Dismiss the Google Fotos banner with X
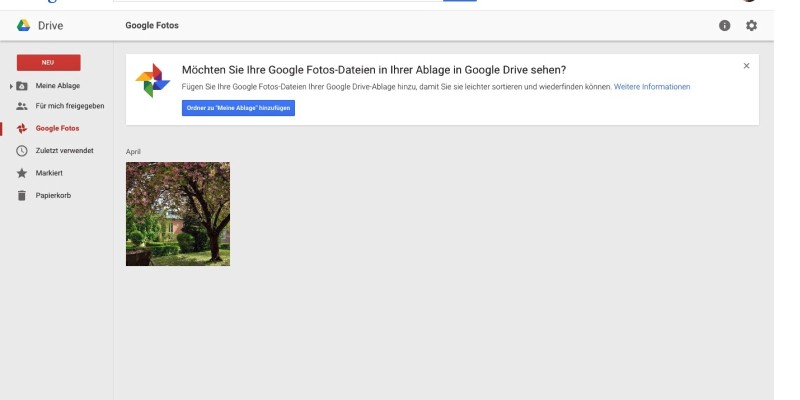The height and width of the screenshot is (400, 800). click(x=746, y=66)
